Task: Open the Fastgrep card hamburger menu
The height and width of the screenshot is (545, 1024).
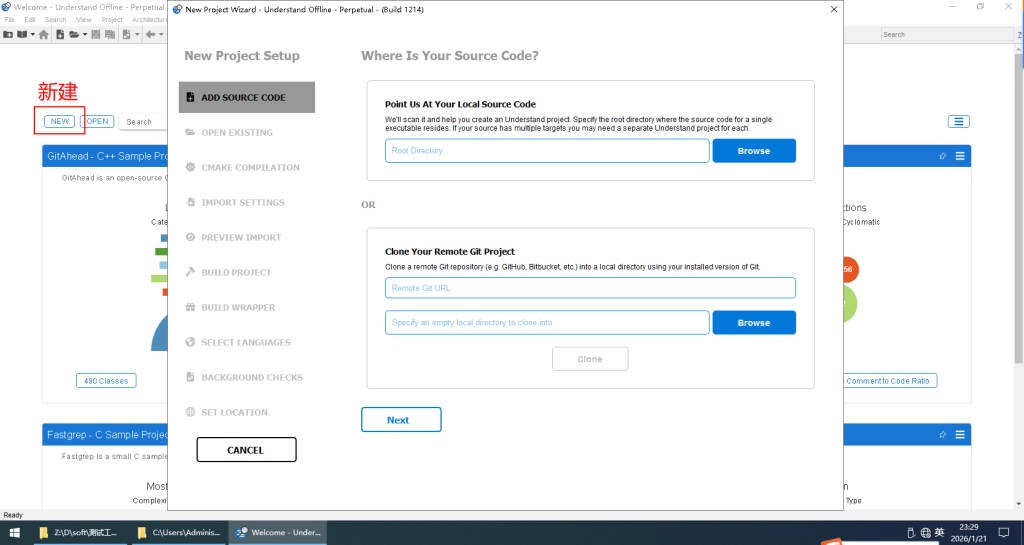Action: pyautogui.click(x=960, y=435)
